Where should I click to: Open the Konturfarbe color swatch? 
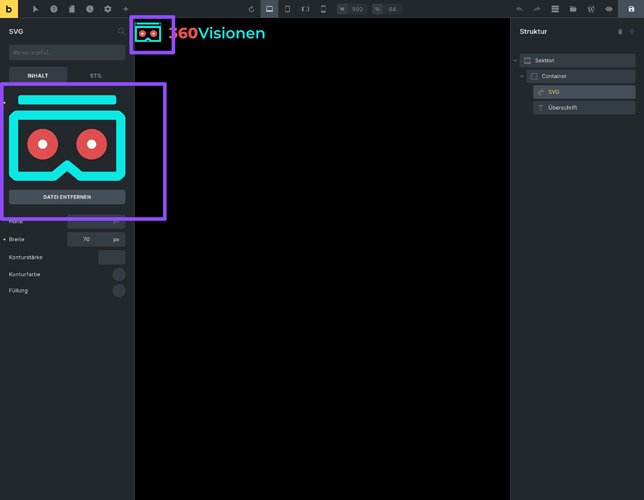click(119, 274)
